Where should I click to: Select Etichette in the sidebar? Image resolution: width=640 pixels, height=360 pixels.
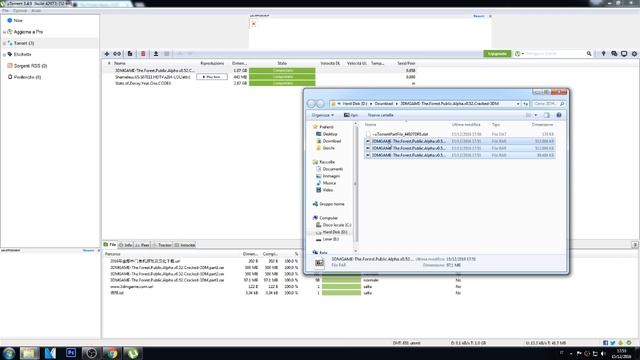click(22, 54)
